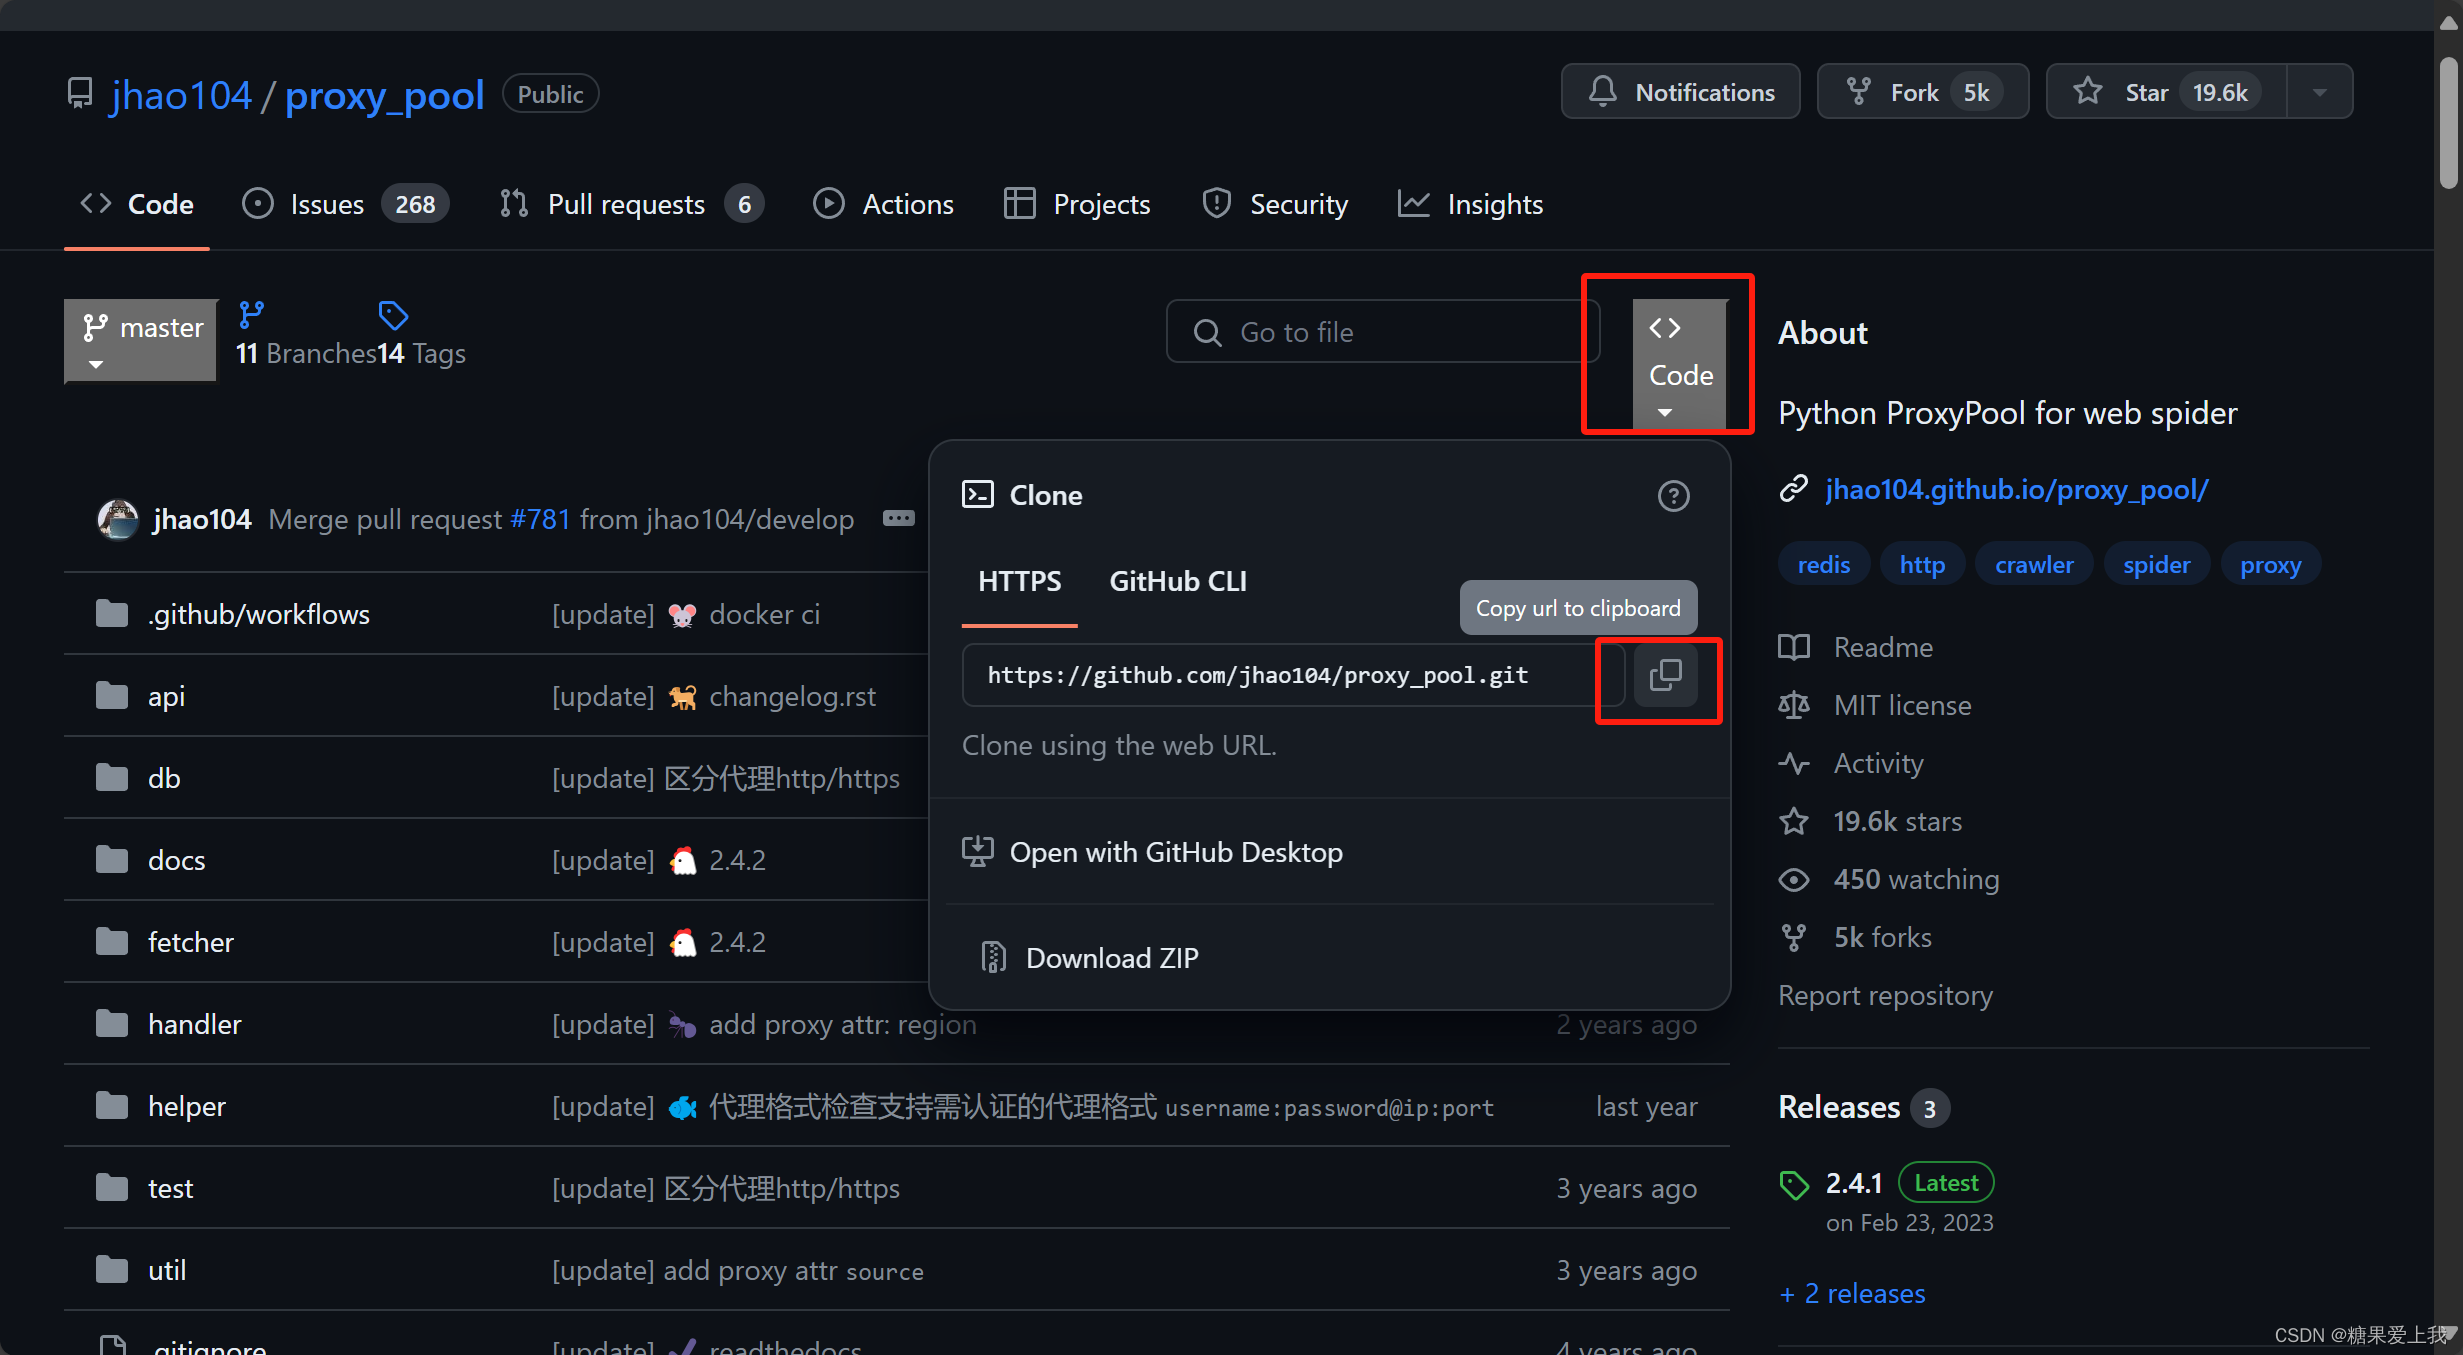Click the proxy_pool repository name link
This screenshot has height=1355, width=2463.
click(385, 95)
